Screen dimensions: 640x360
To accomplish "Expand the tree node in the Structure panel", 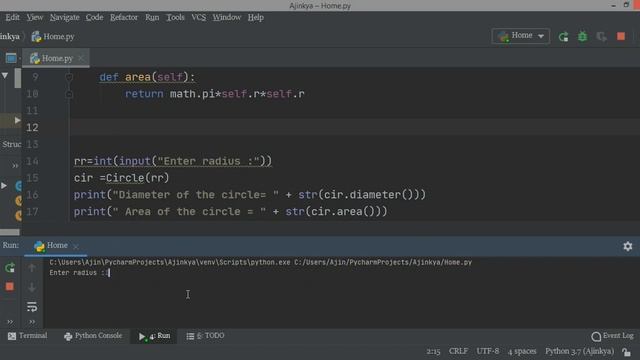I will click(x=4, y=186).
